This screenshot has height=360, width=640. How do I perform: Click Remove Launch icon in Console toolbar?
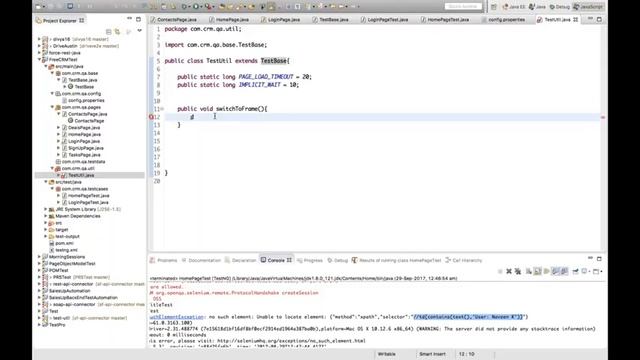[509, 271]
